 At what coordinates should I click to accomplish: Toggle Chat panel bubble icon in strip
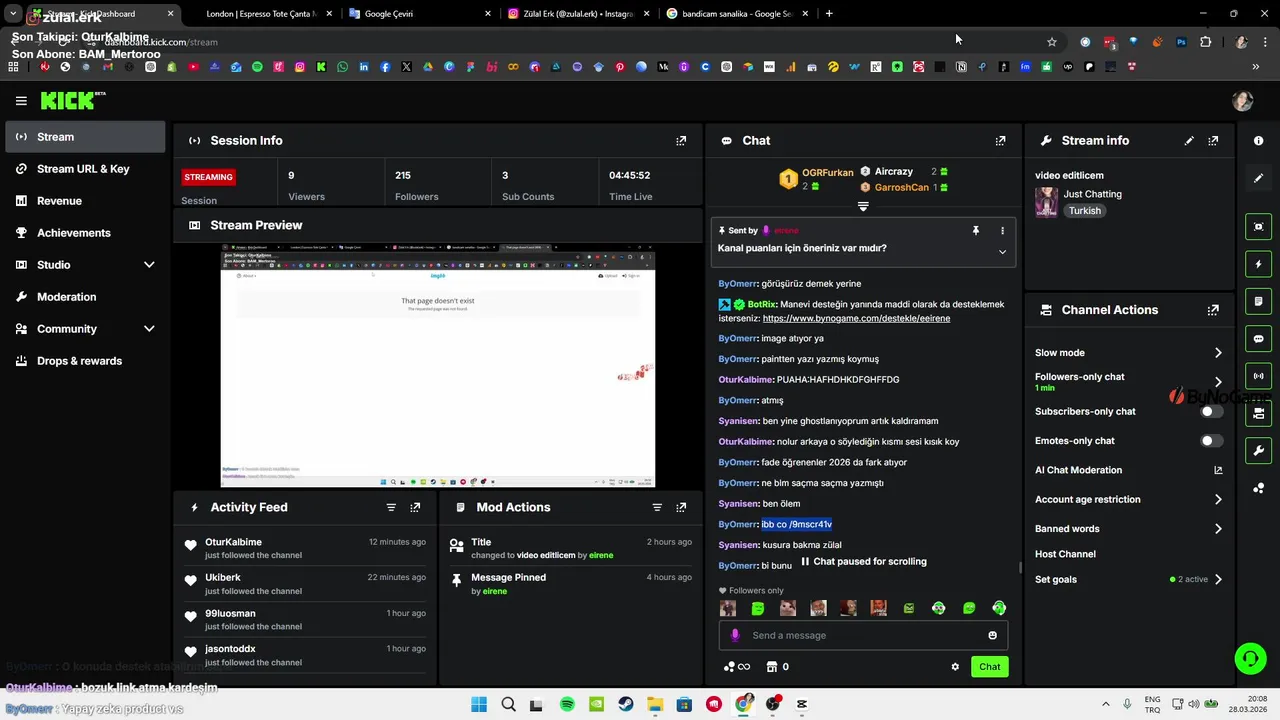pos(1258,339)
